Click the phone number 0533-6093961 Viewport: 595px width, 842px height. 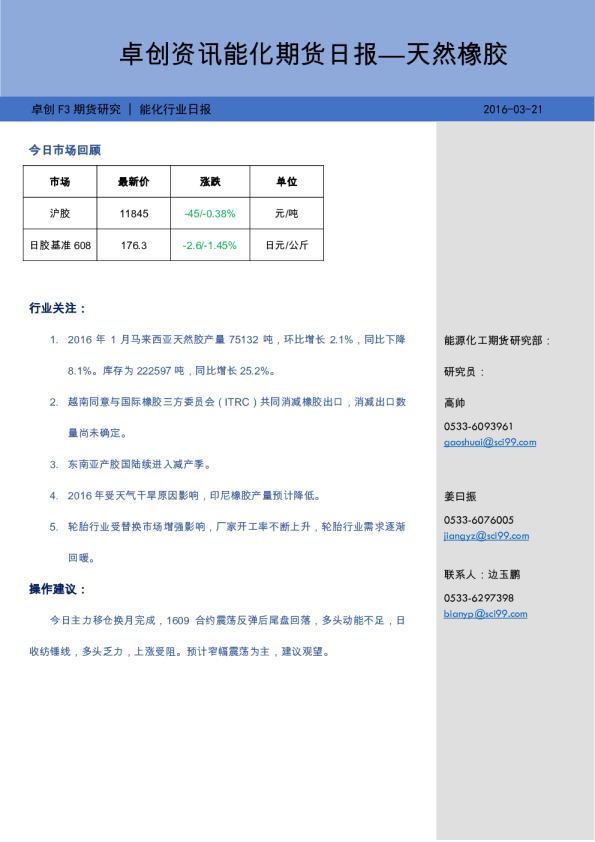pyautogui.click(x=478, y=426)
